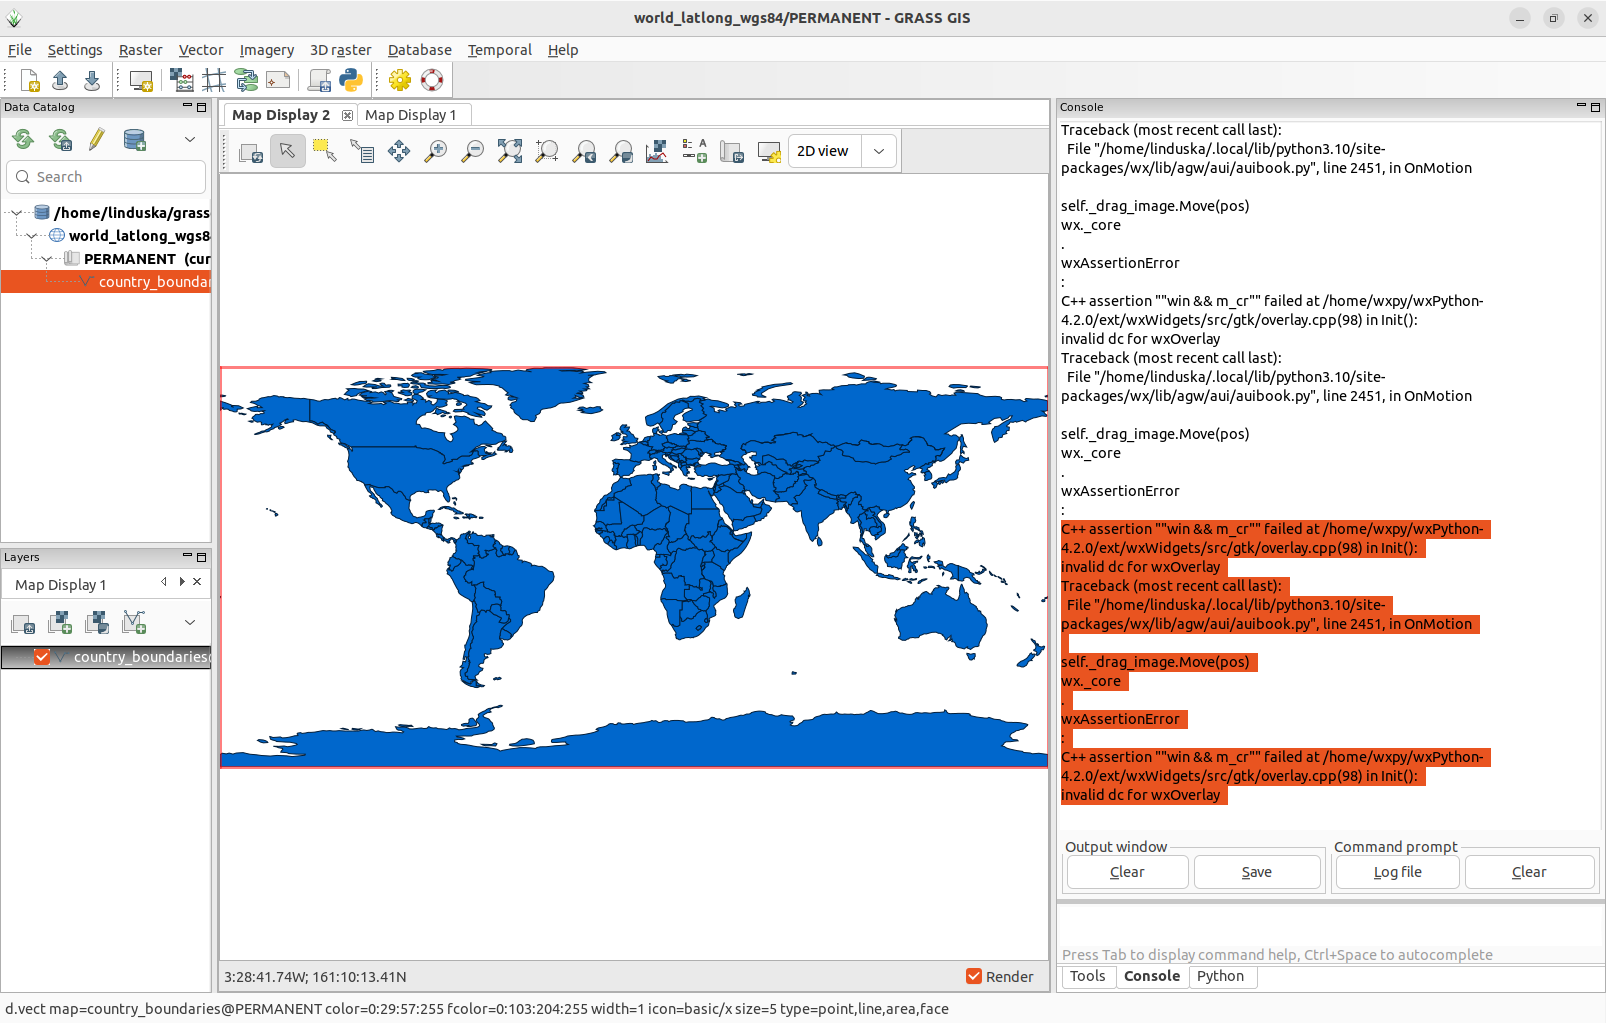Create new workspace file icon
1606x1023 pixels.
[29, 80]
